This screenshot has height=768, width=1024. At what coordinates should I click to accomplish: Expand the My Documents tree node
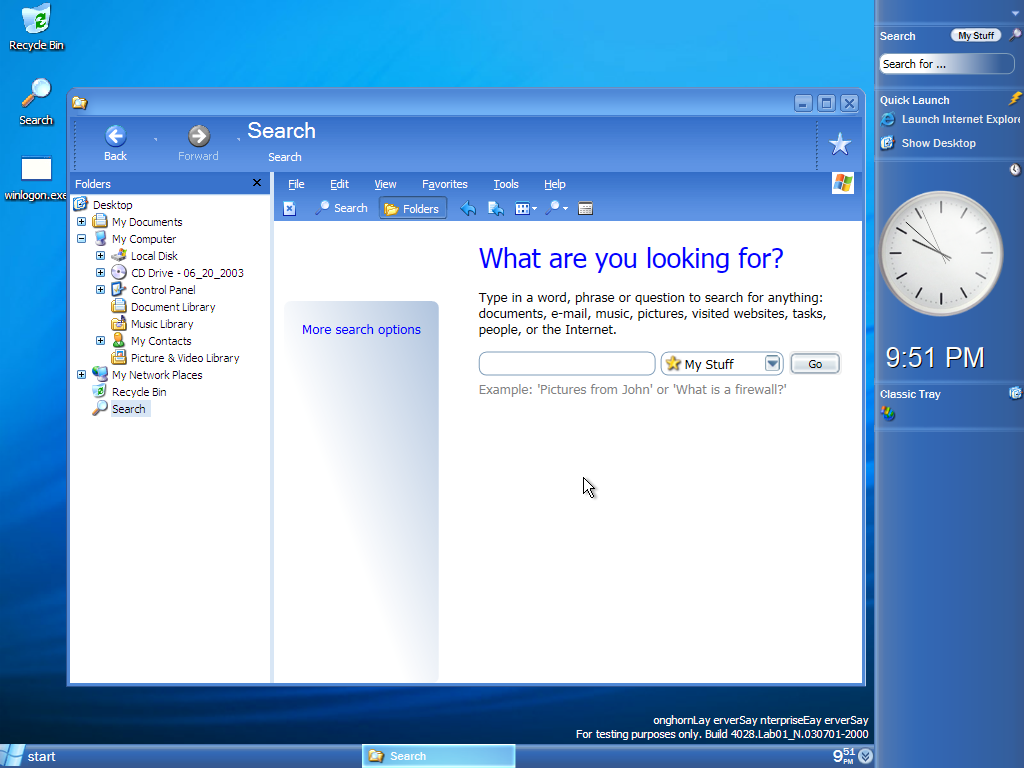click(81, 222)
